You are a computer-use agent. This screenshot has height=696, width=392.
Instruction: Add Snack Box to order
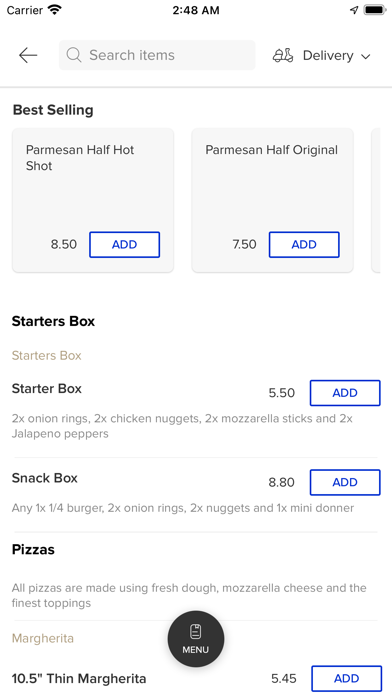[x=345, y=482]
